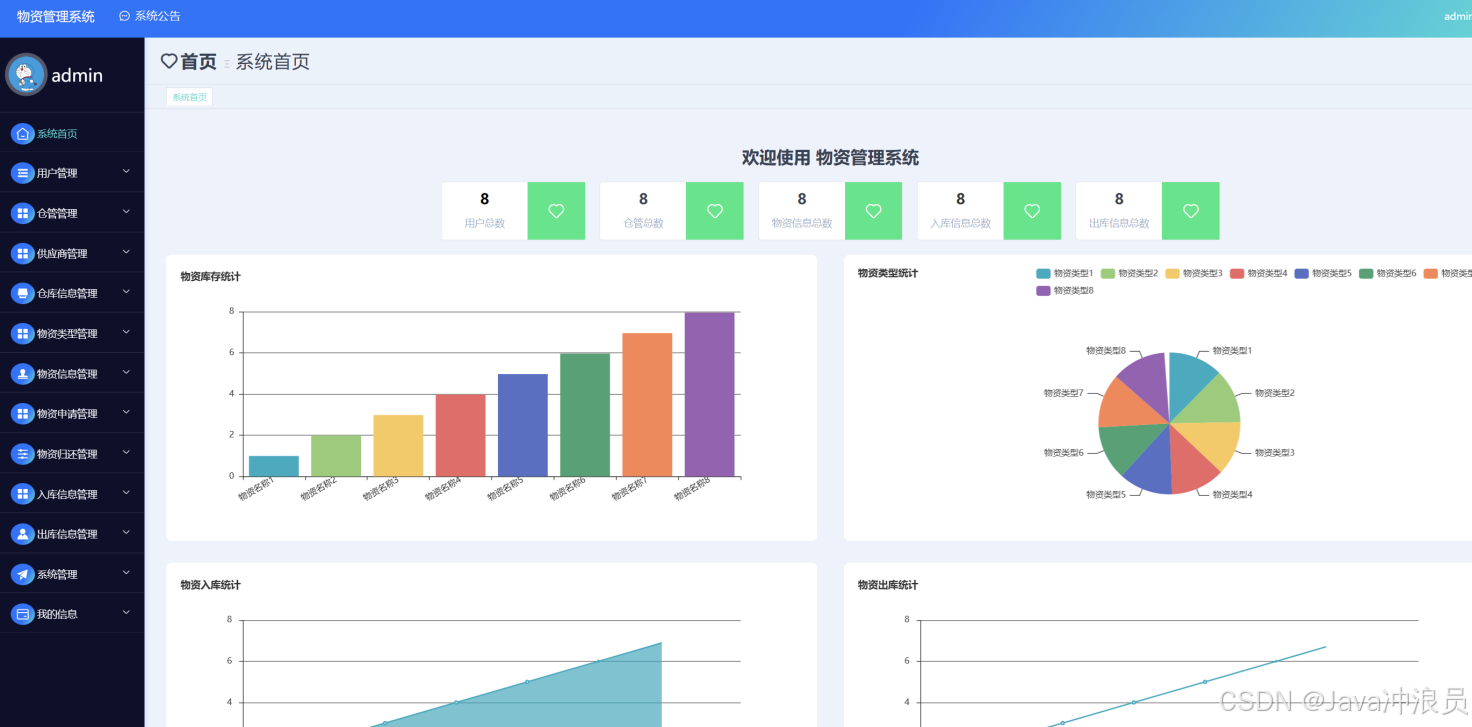Select the 仓管管理 sidebar icon
1472x727 pixels.
click(22, 212)
